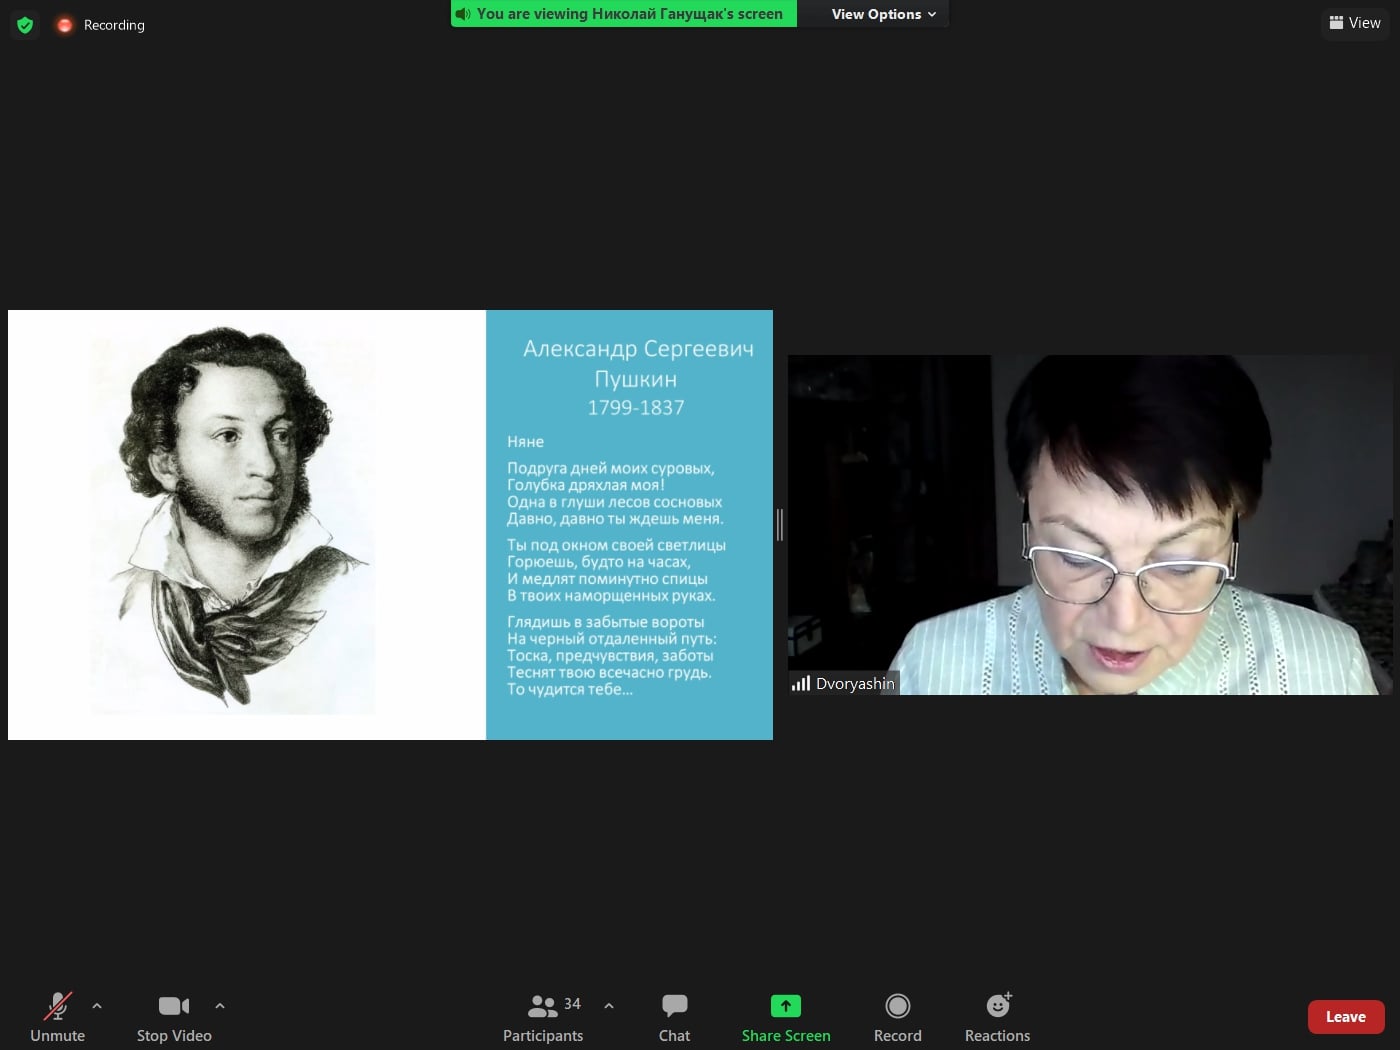Open the Chat panel
The height and width of the screenshot is (1050, 1400).
tap(675, 1017)
